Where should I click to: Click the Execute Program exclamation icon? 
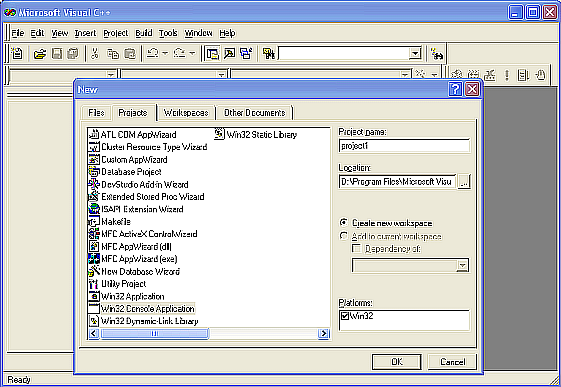click(x=507, y=75)
